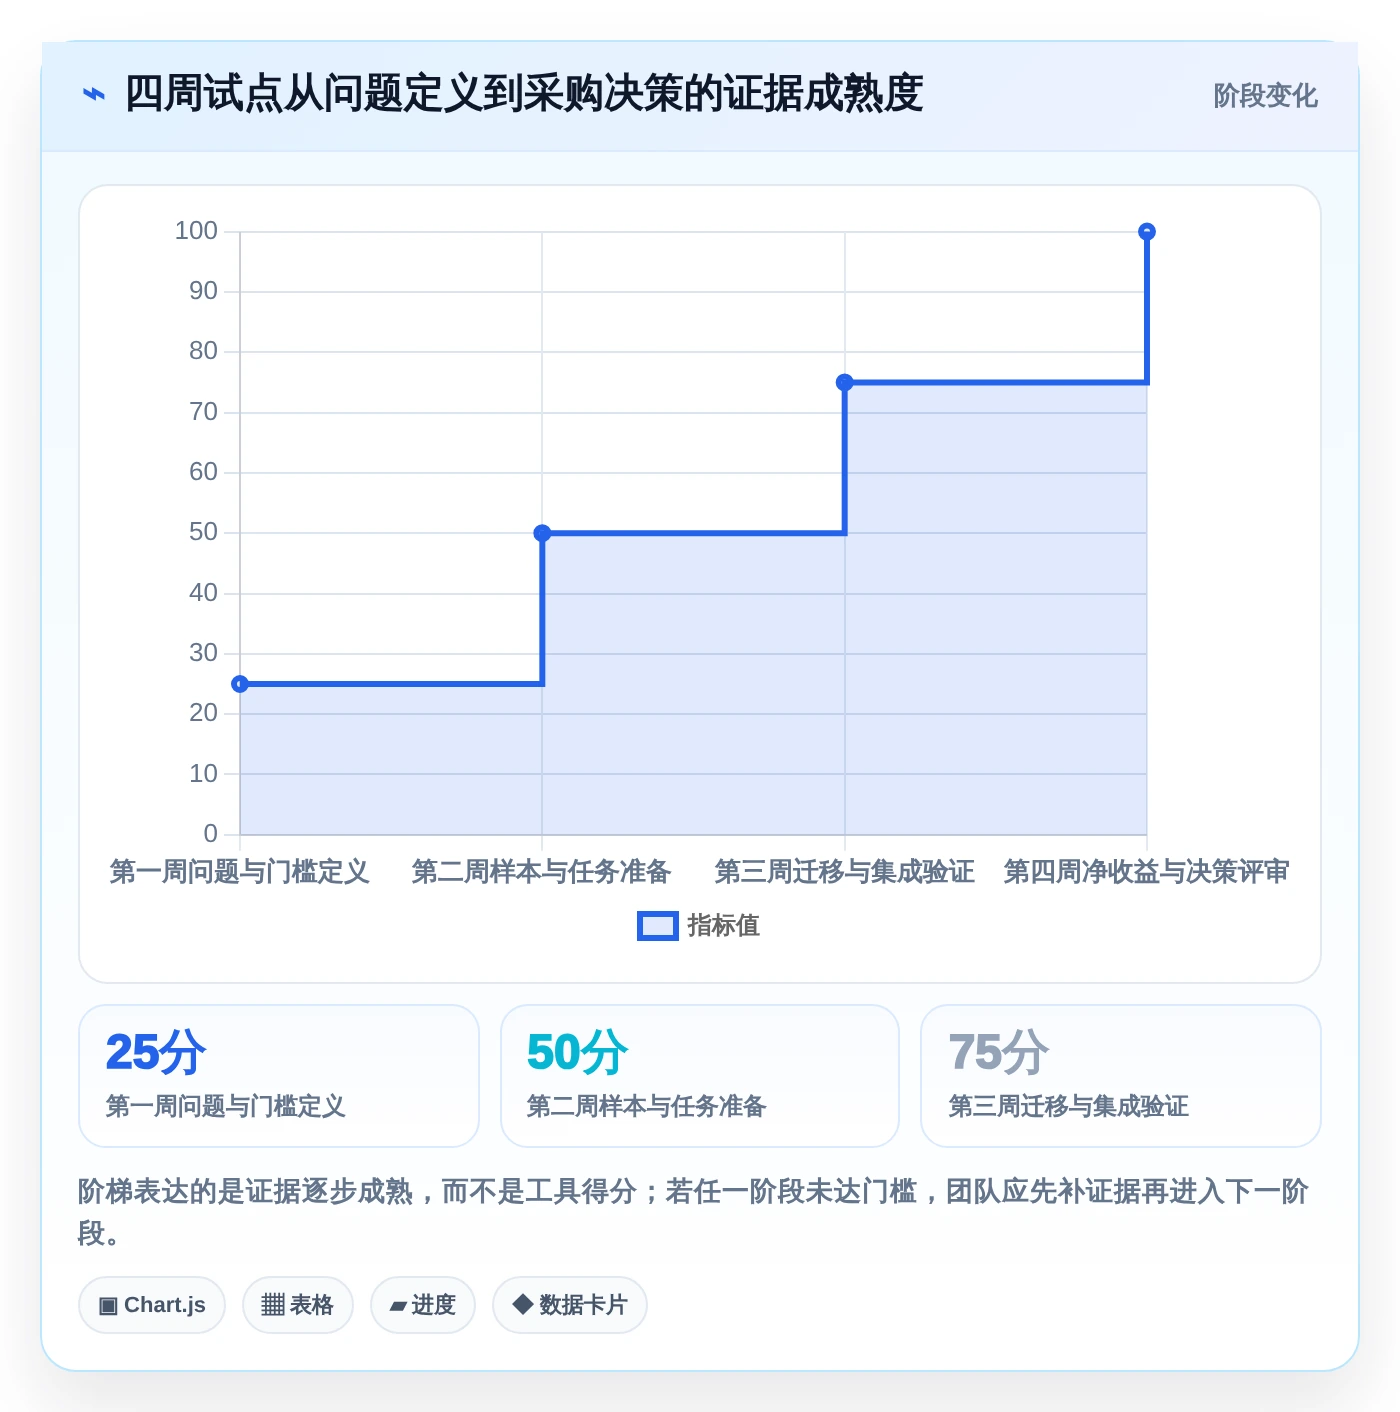Click the 数据卡片 tag chip
This screenshot has width=1400, height=1412.
pyautogui.click(x=570, y=1305)
